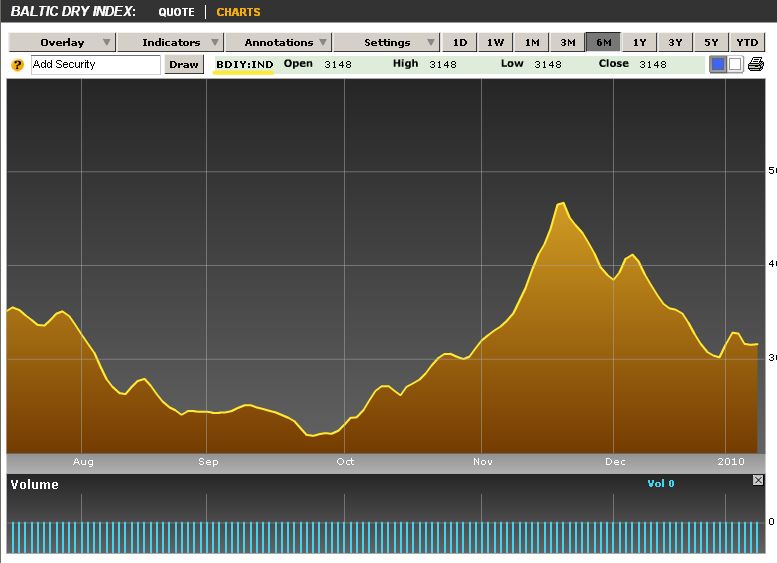Image resolution: width=777 pixels, height=563 pixels.
Task: Click the BDIY:IND ticker label
Action: point(245,64)
